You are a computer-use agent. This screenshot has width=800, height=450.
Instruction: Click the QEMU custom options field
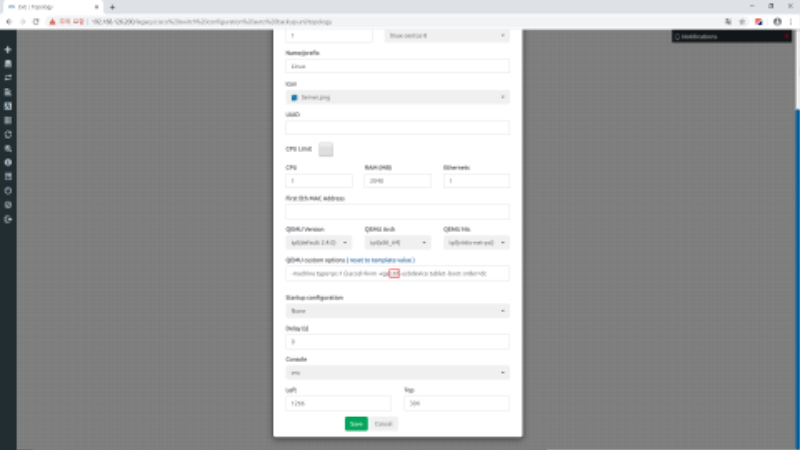click(x=397, y=273)
